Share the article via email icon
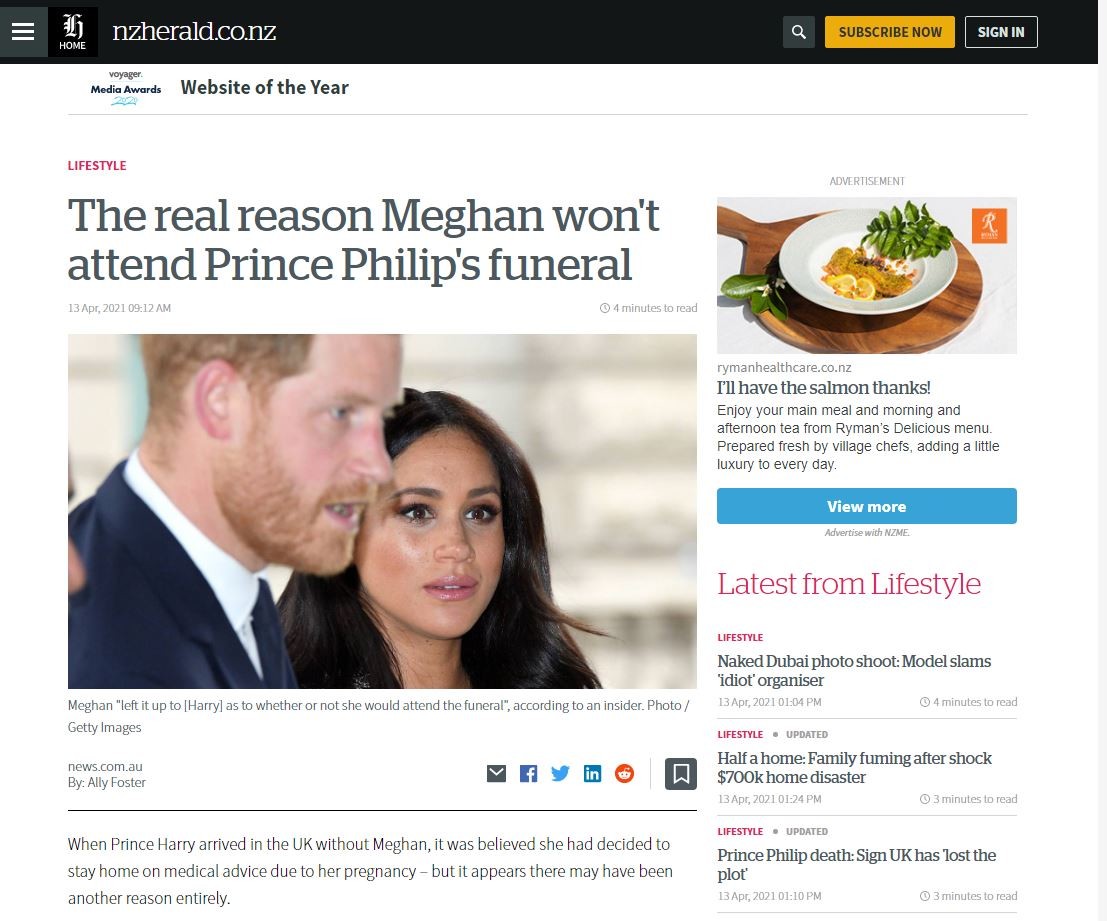The height and width of the screenshot is (921, 1107). [x=496, y=773]
